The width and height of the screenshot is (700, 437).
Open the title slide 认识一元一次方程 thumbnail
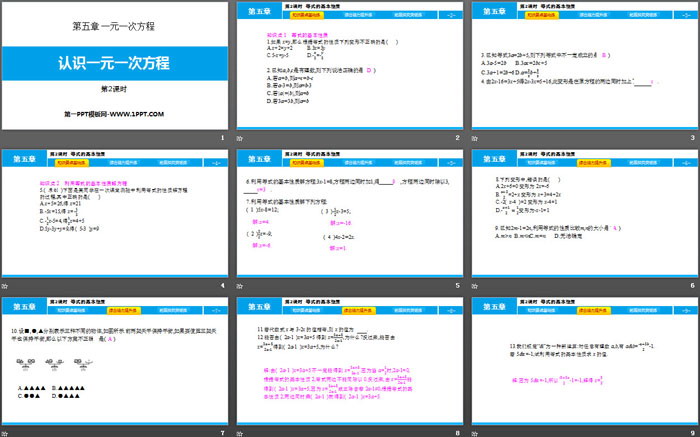(115, 67)
